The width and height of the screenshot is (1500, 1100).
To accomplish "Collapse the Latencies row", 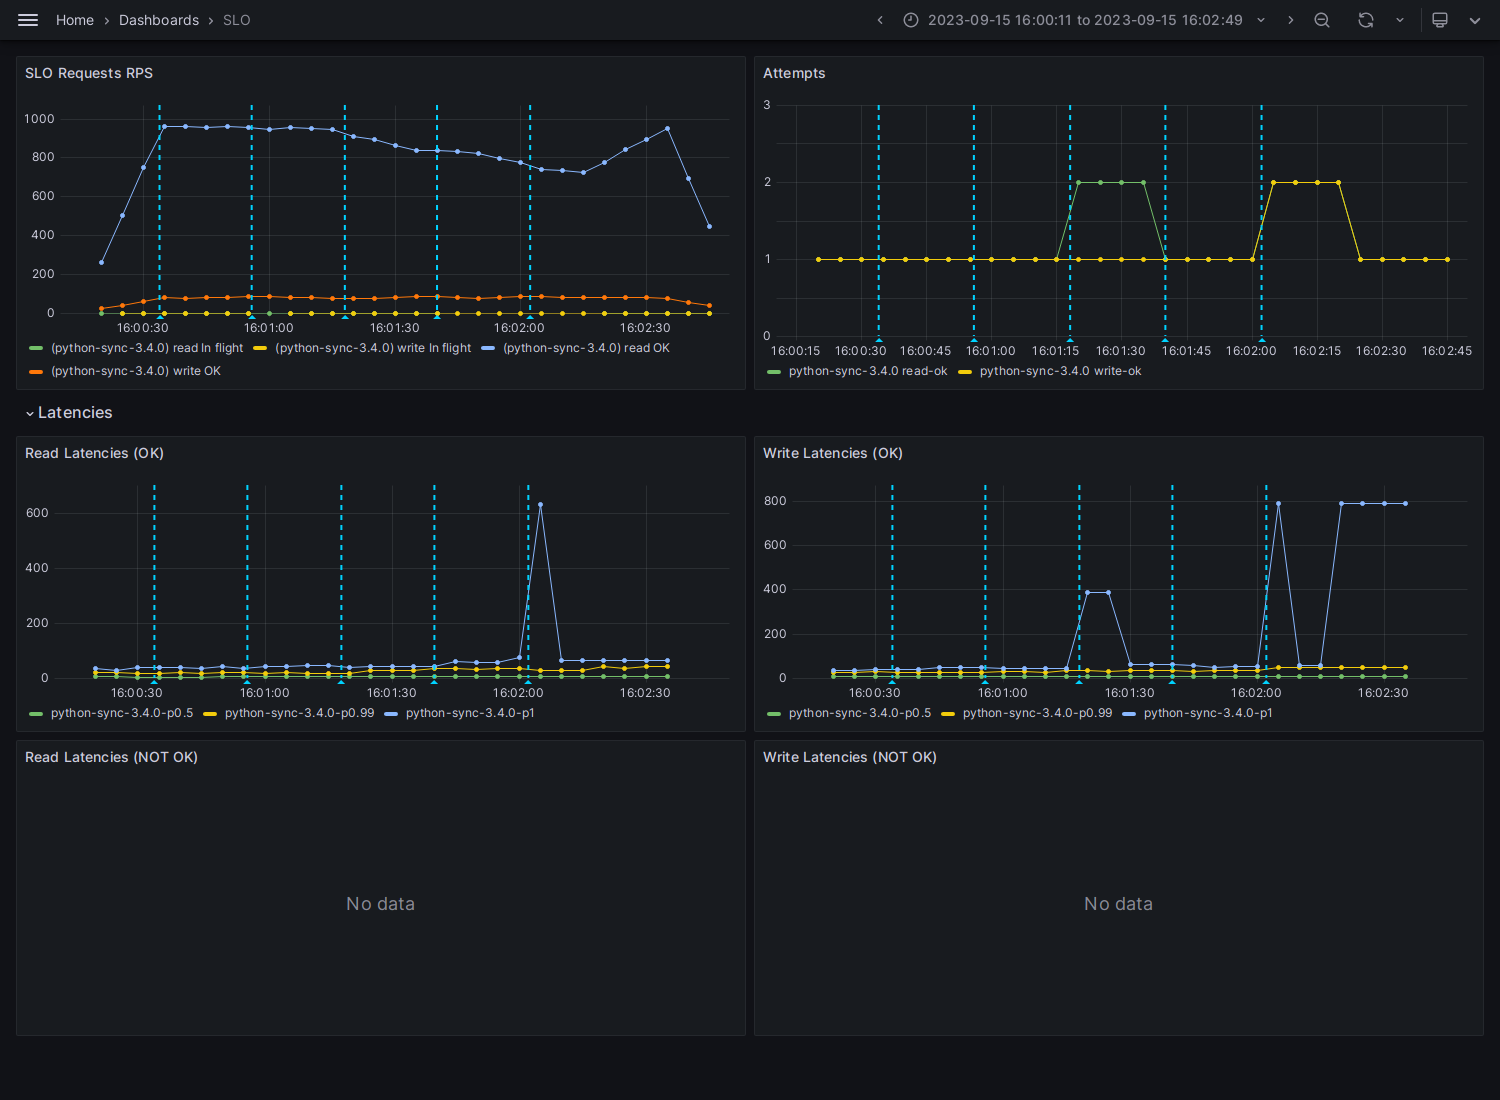I will [69, 412].
